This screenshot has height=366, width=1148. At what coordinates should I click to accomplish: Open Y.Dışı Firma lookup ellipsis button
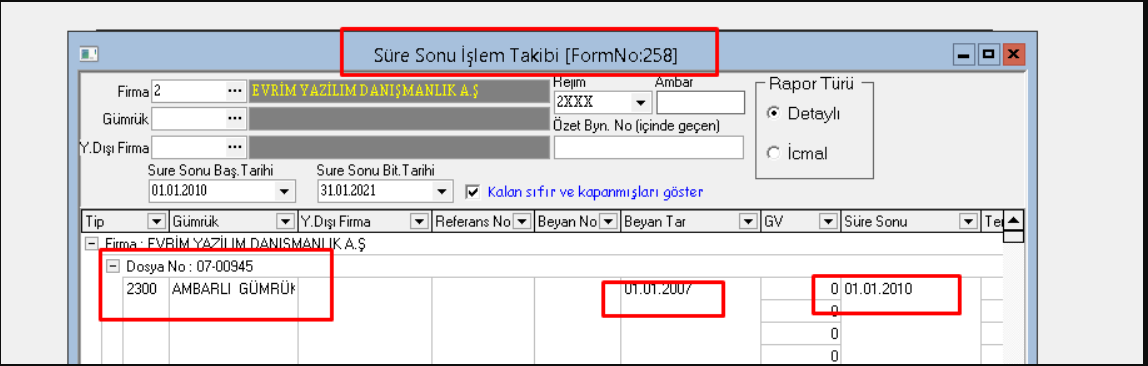point(234,147)
